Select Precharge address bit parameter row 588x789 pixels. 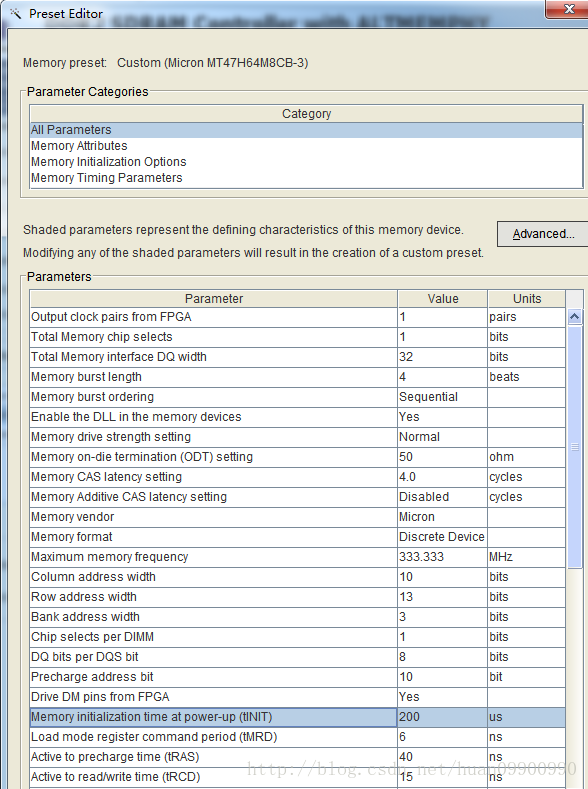(x=297, y=677)
